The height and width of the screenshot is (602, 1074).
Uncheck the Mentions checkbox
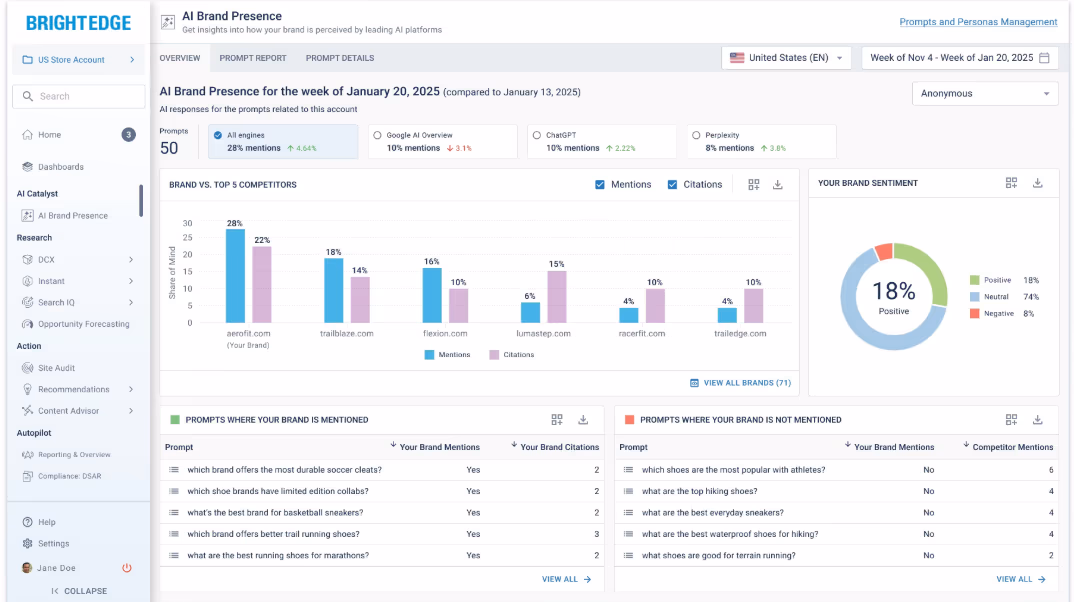(x=599, y=185)
